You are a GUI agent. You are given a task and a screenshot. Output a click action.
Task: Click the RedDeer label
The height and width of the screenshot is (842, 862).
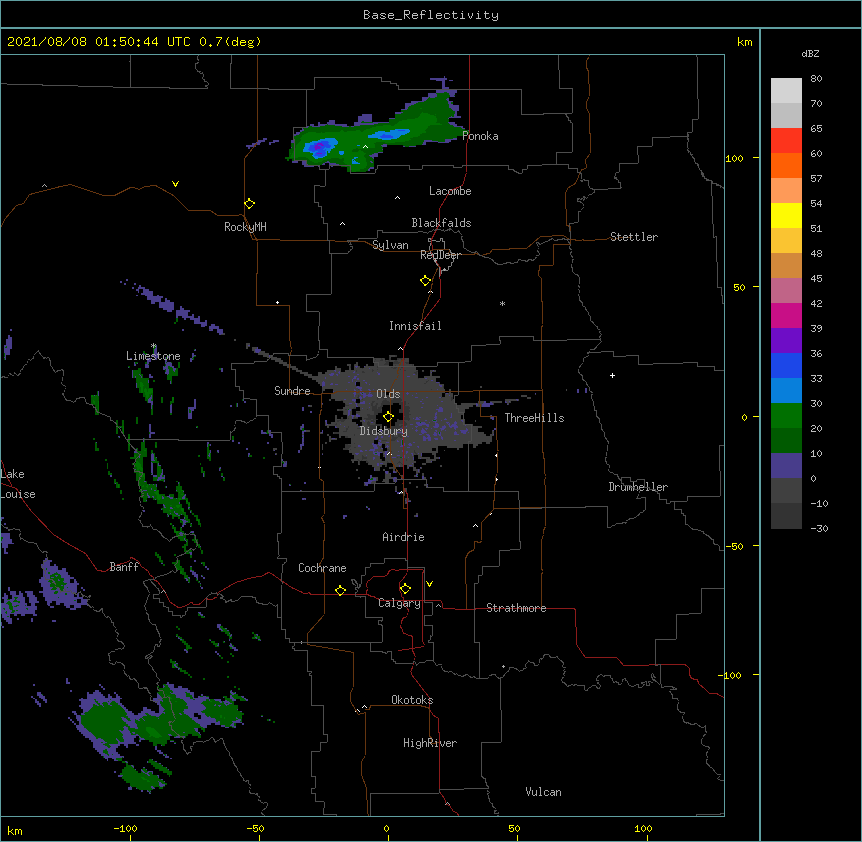click(x=440, y=255)
